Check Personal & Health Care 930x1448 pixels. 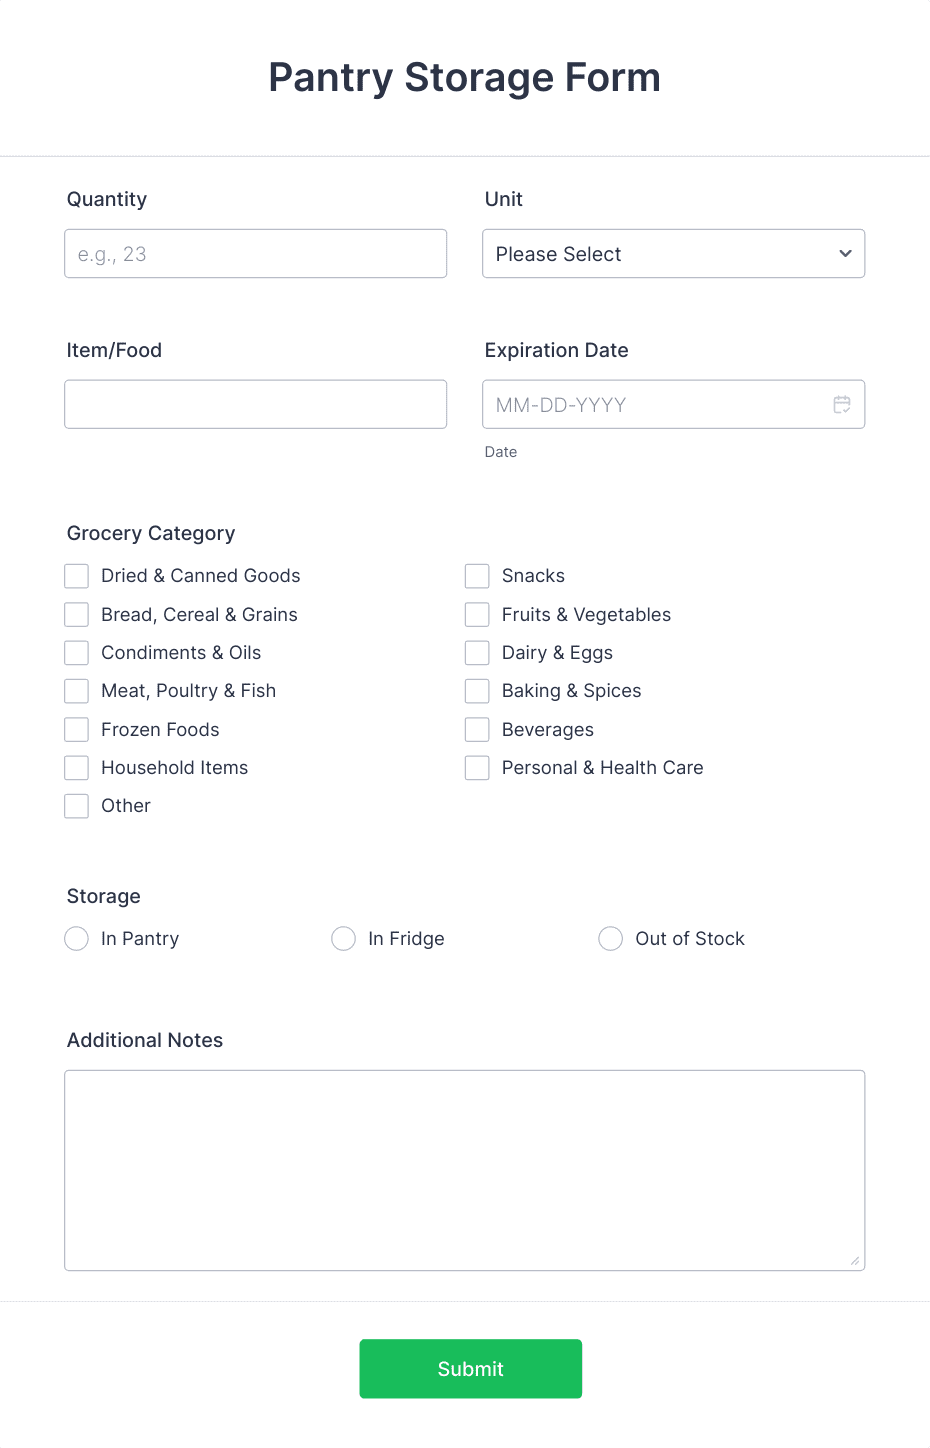[477, 767]
